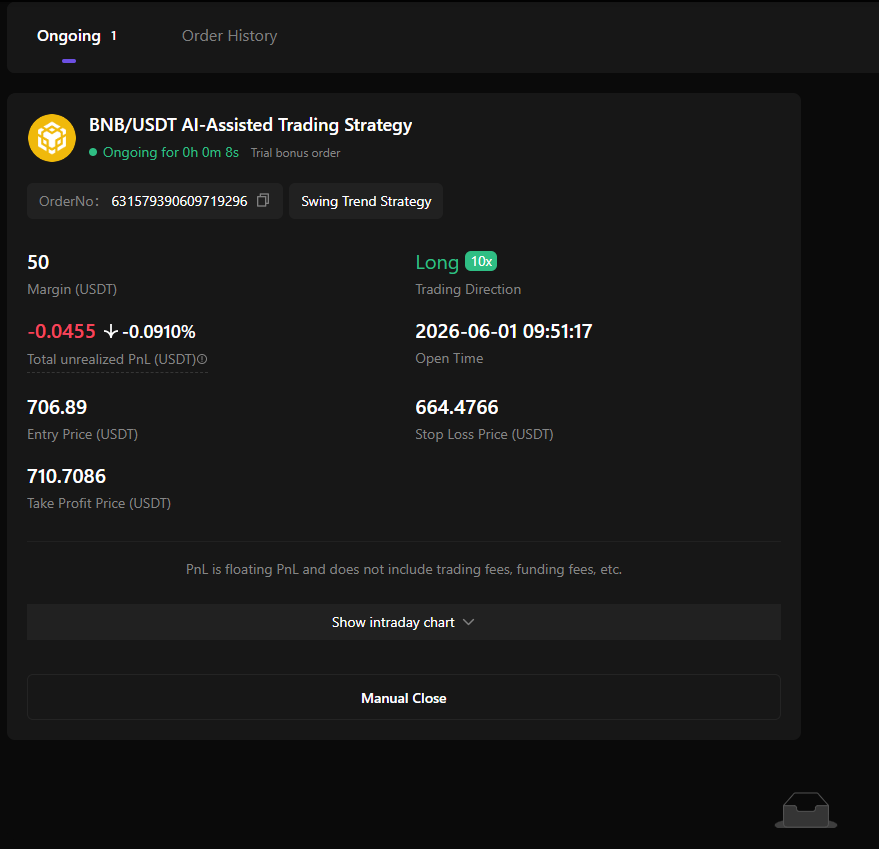Click the Take Profit Price (USDT) label

tap(99, 504)
